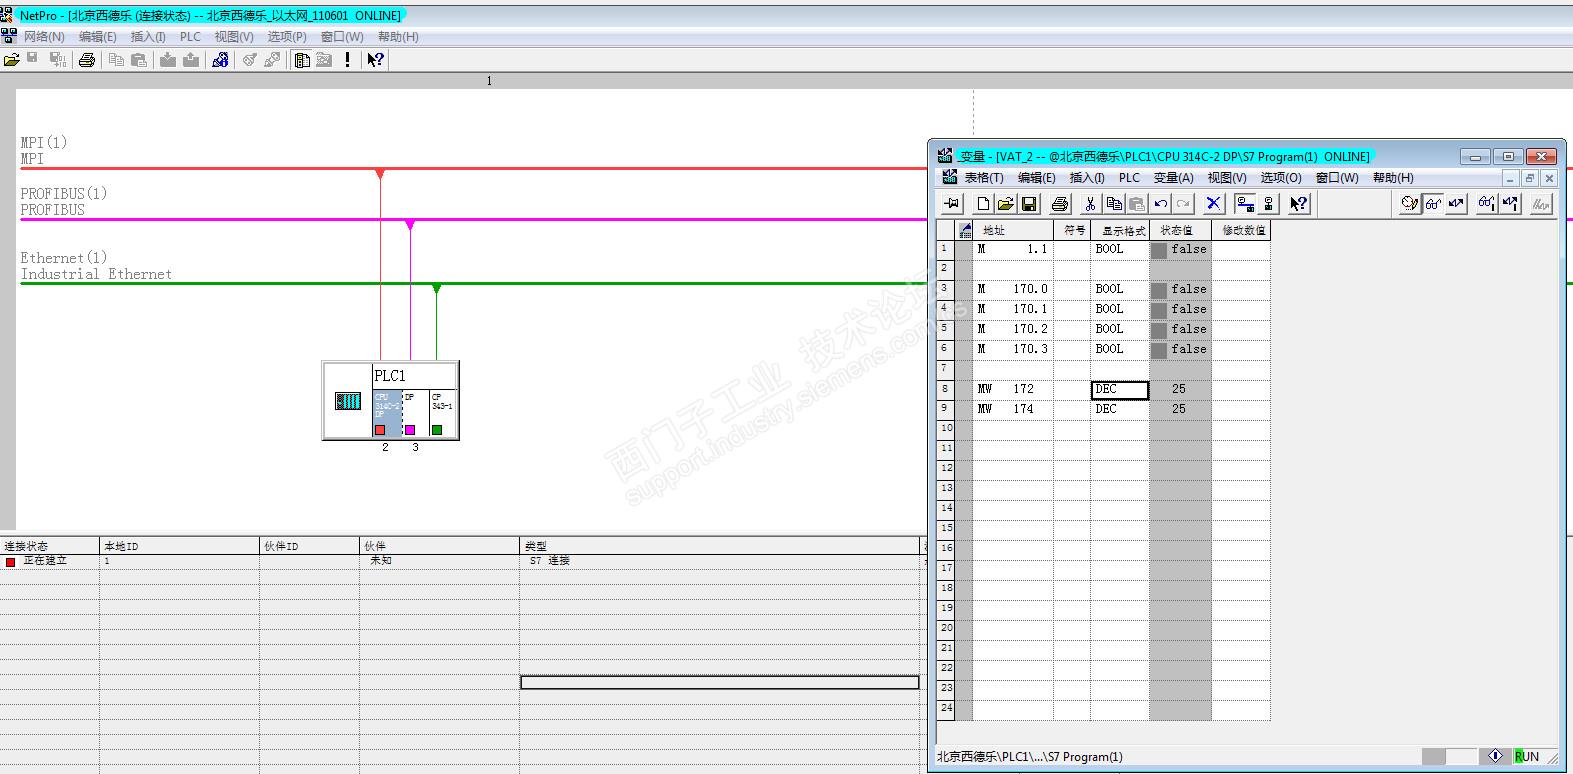The height and width of the screenshot is (774, 1573).
Task: Select the CP 343-1 module in PLC1
Action: pos(443,413)
